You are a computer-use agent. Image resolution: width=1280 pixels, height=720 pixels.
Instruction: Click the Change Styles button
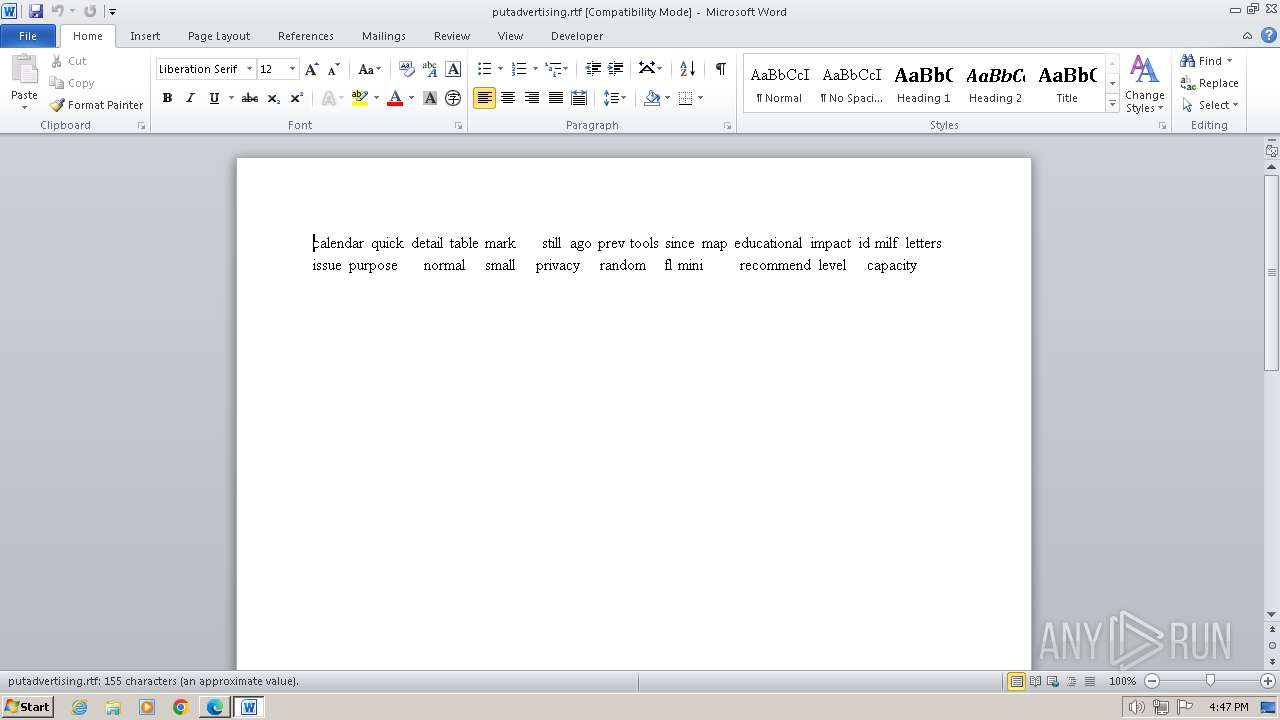pos(1145,85)
